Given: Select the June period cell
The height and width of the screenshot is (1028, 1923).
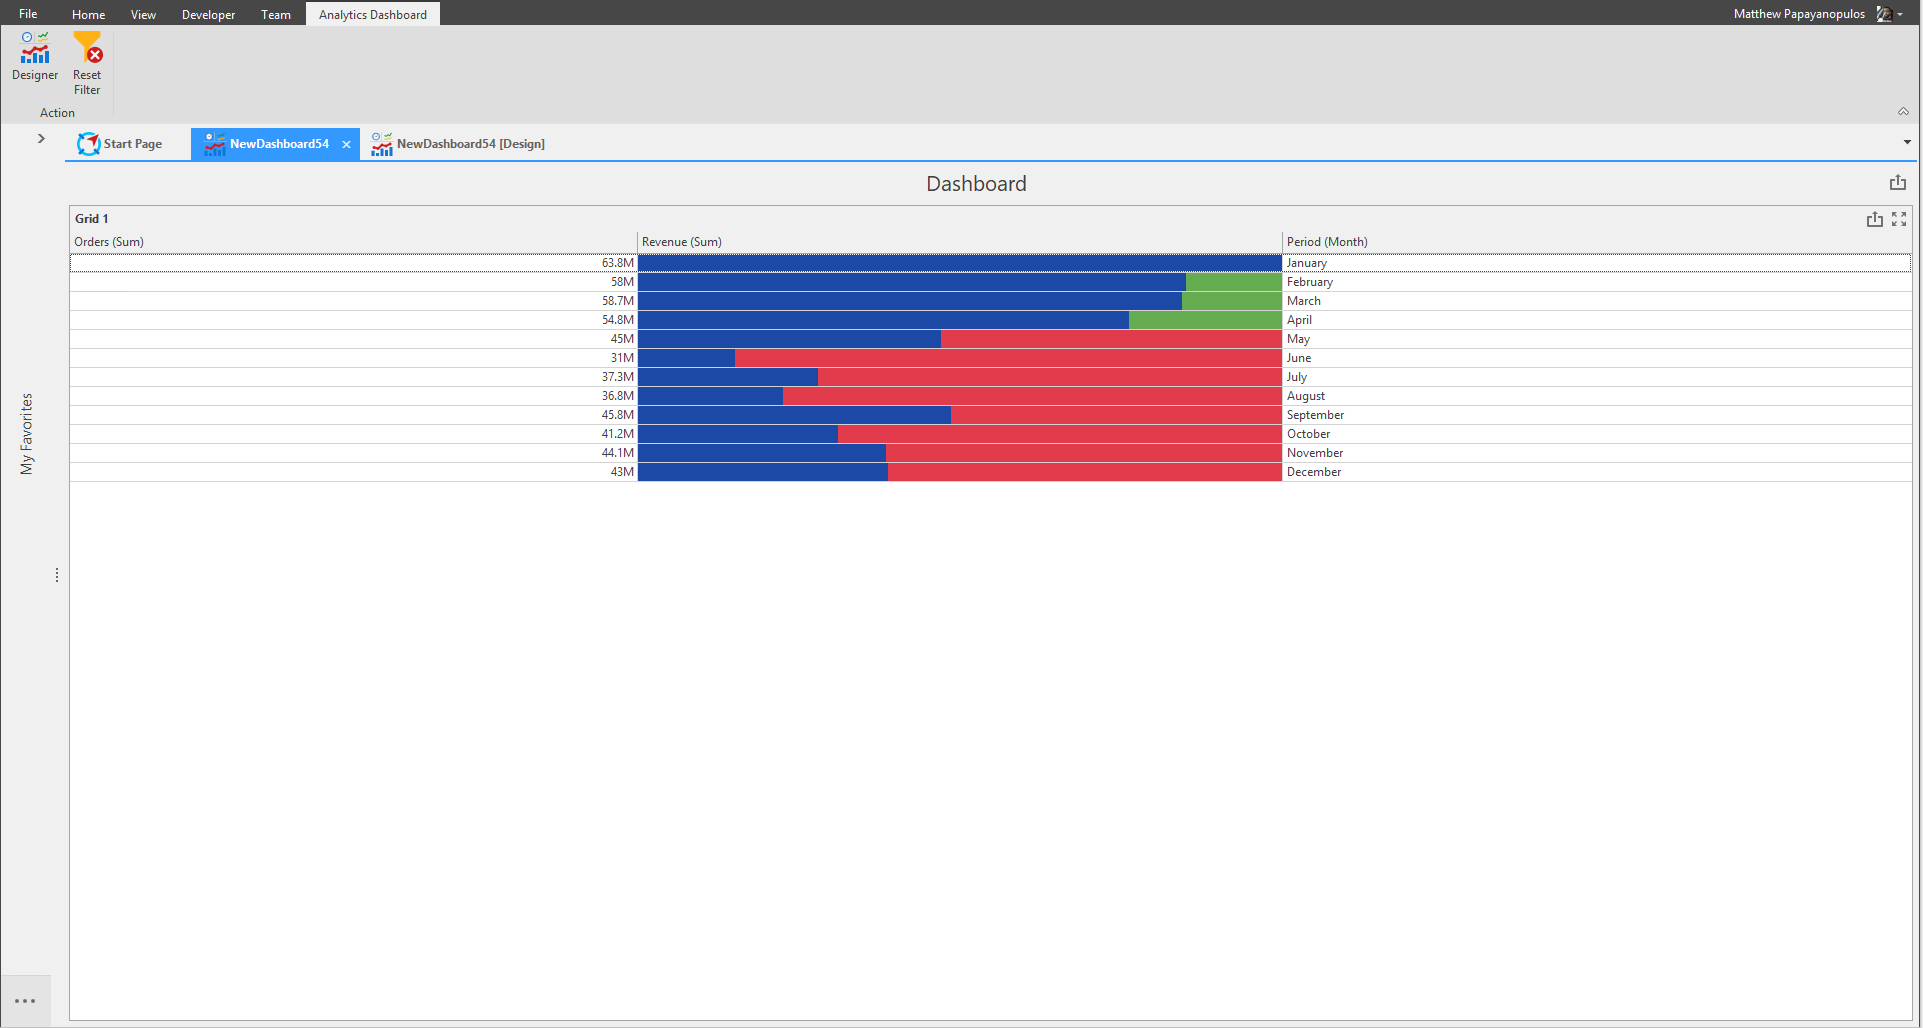Looking at the screenshot, I should [x=1597, y=358].
